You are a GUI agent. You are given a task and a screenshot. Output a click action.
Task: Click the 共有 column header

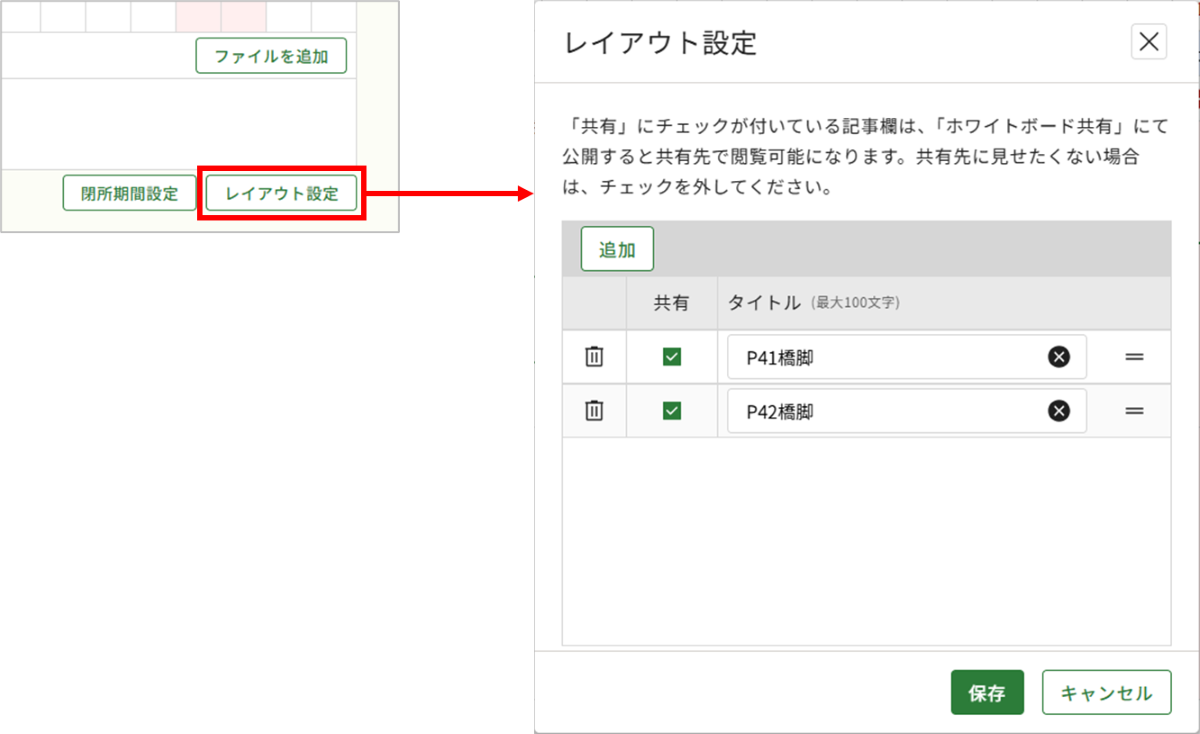tap(672, 303)
